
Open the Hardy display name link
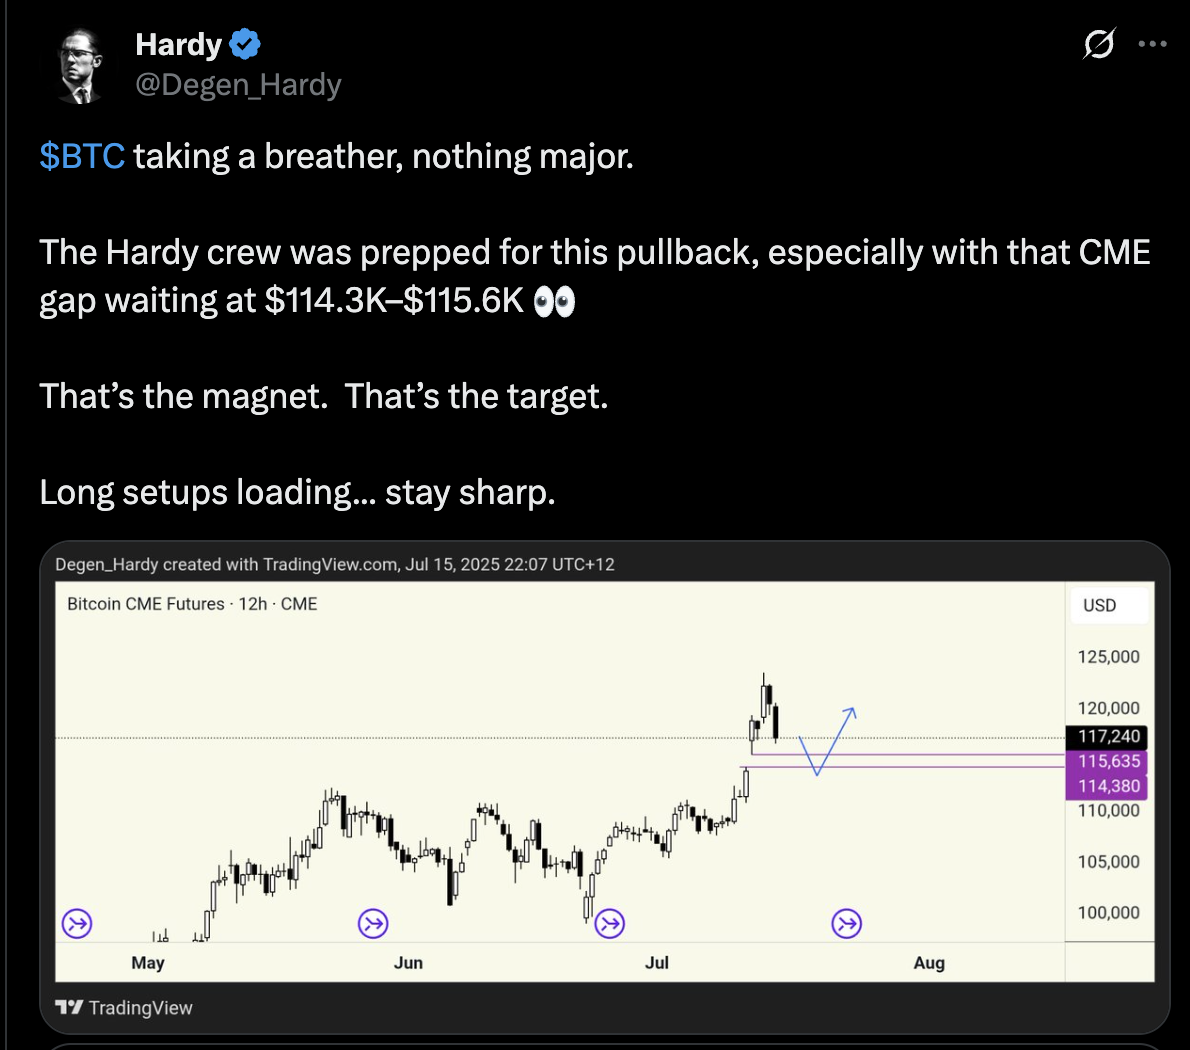click(178, 44)
